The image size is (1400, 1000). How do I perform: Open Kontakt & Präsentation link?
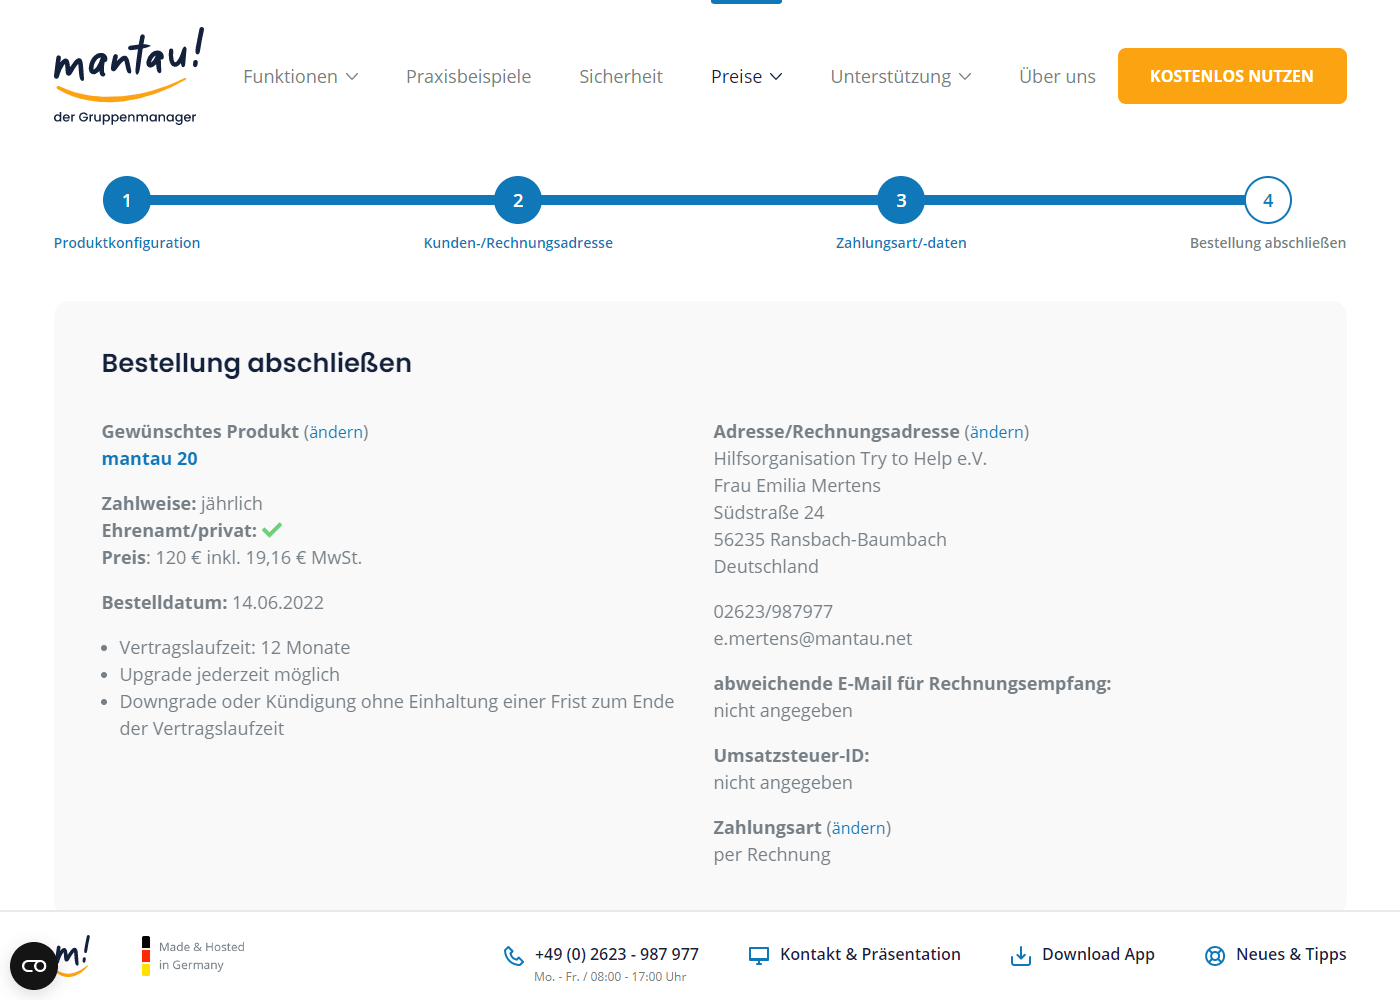tap(870, 954)
